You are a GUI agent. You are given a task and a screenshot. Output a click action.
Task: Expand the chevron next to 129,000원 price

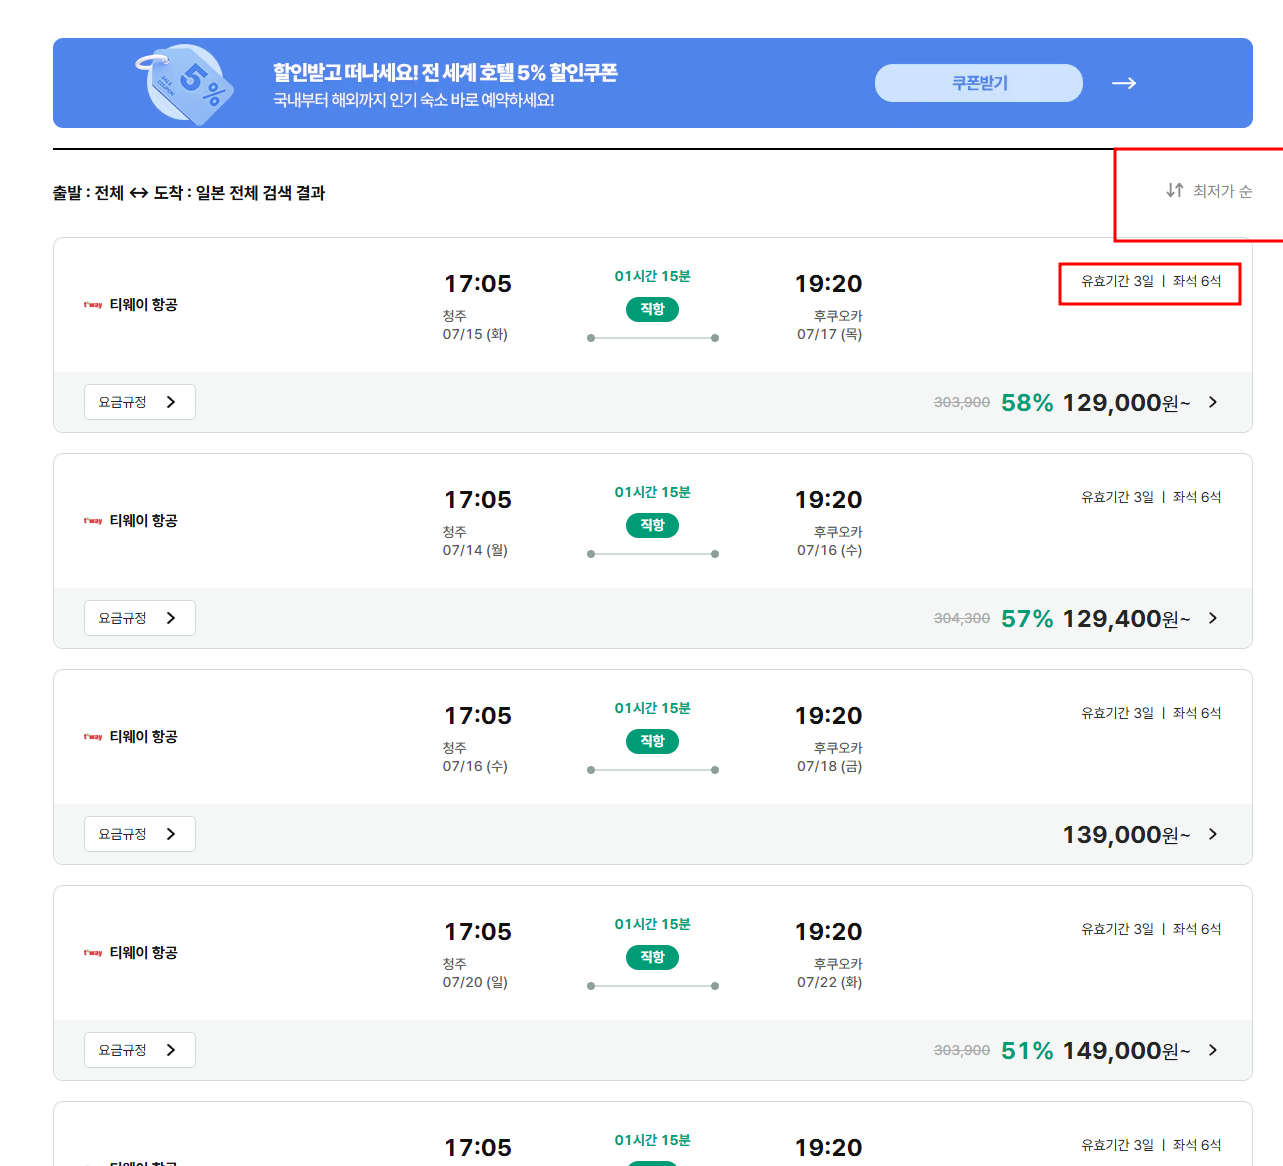pyautogui.click(x=1213, y=402)
